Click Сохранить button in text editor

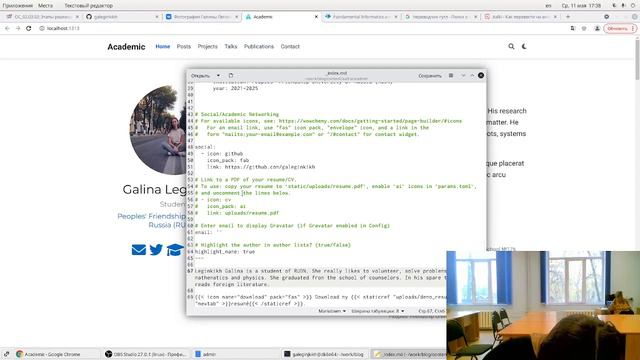(430, 76)
